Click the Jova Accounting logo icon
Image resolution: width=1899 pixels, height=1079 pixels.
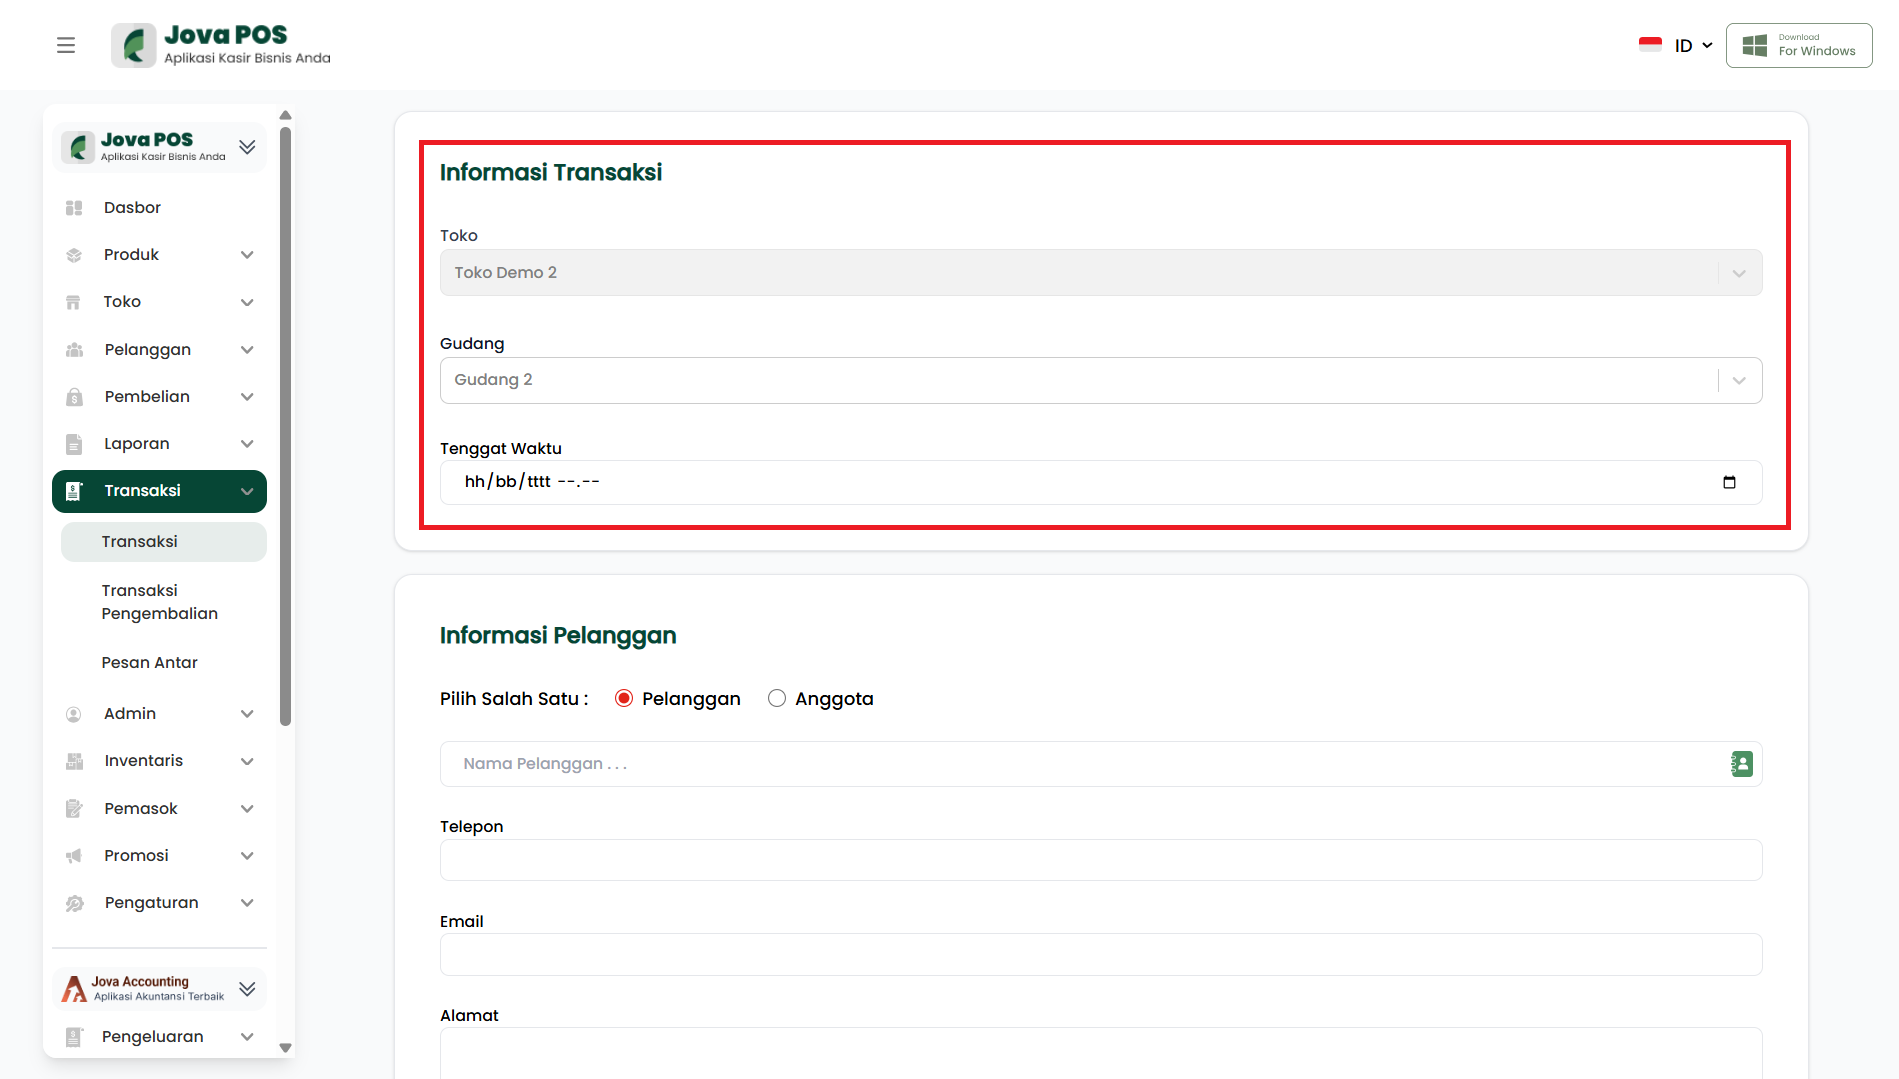[74, 988]
